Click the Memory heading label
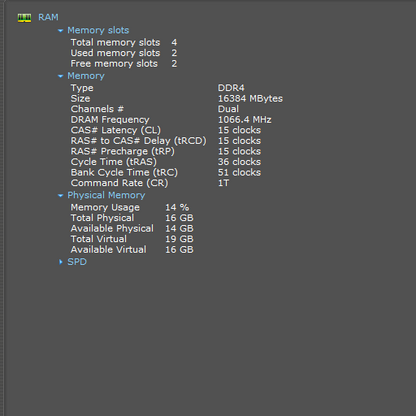This screenshot has height=416, width=416. 86,76
